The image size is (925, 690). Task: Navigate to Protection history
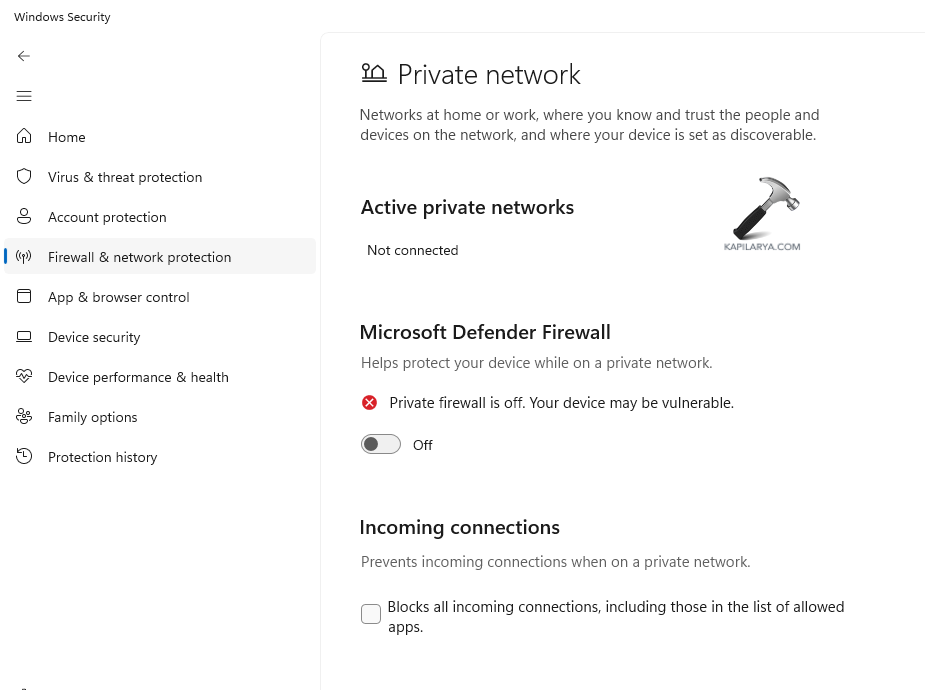tap(102, 457)
